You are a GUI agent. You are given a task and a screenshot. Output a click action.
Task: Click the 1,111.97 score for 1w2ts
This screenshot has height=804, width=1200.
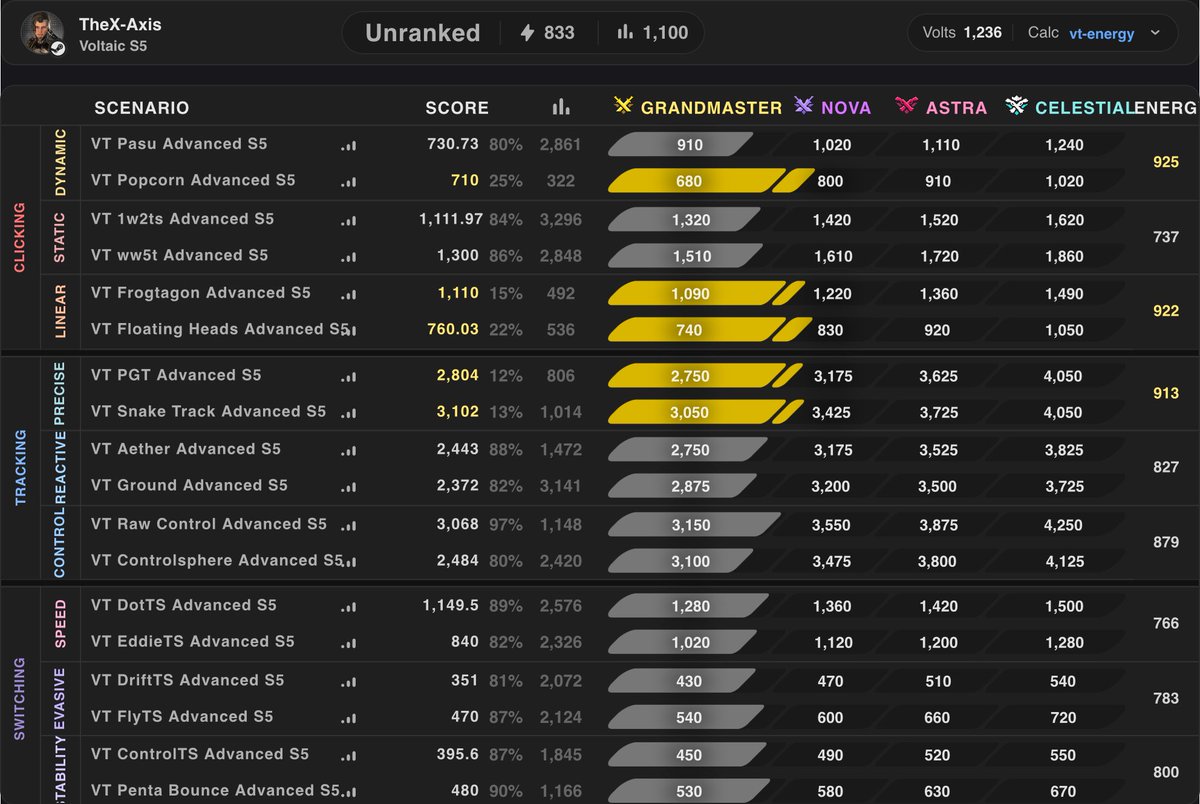[451, 219]
